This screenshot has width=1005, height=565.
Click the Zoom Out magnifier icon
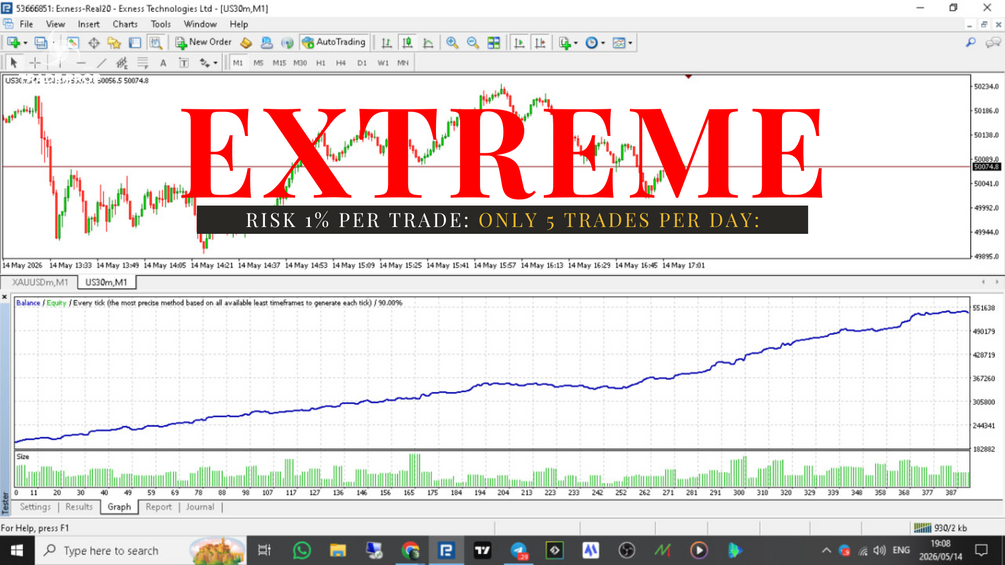473,43
